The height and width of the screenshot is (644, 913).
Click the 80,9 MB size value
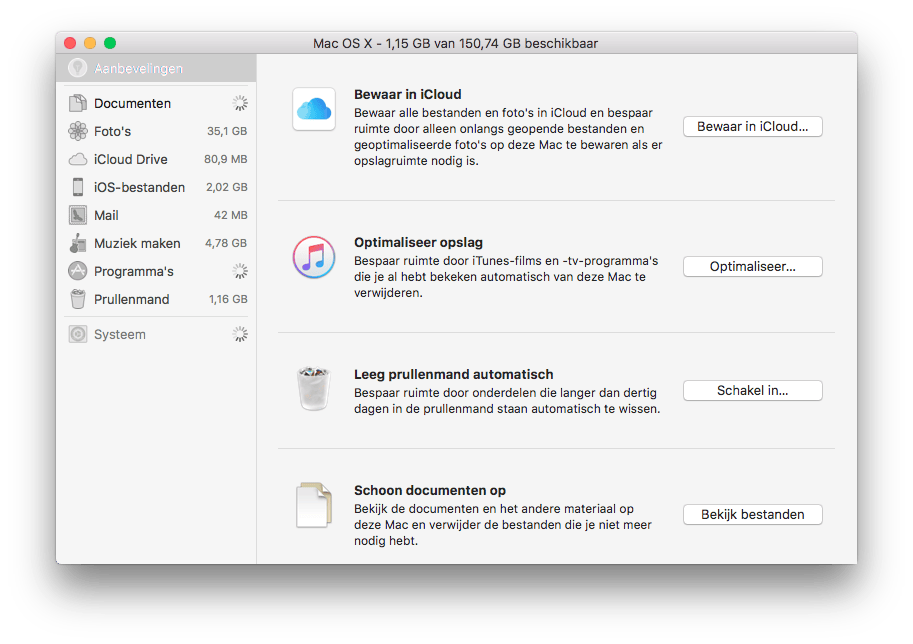point(225,159)
